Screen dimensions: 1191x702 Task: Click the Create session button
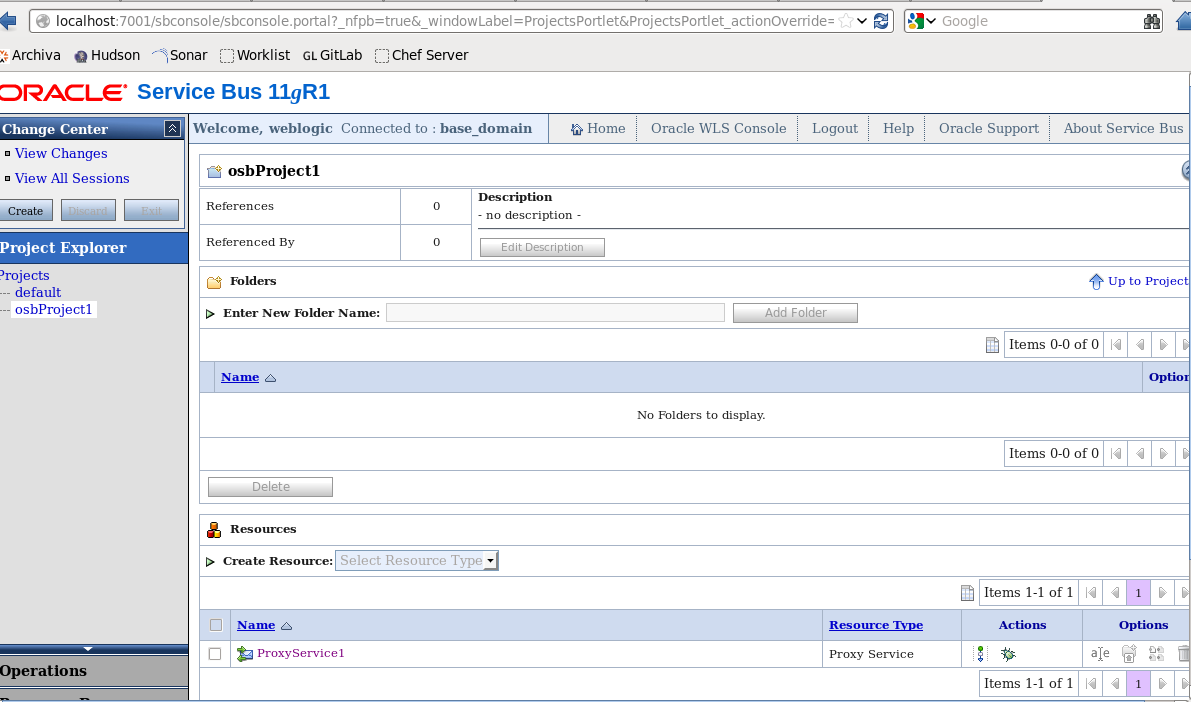coord(26,211)
